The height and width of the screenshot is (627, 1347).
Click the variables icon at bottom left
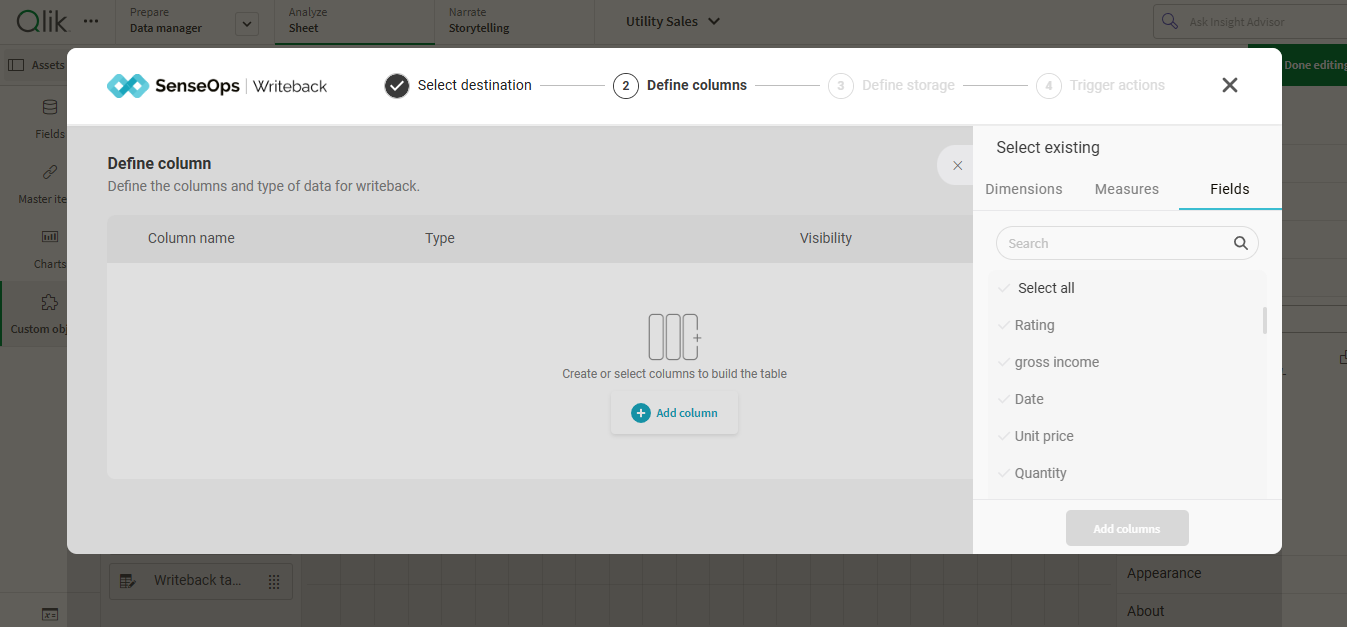point(50,614)
